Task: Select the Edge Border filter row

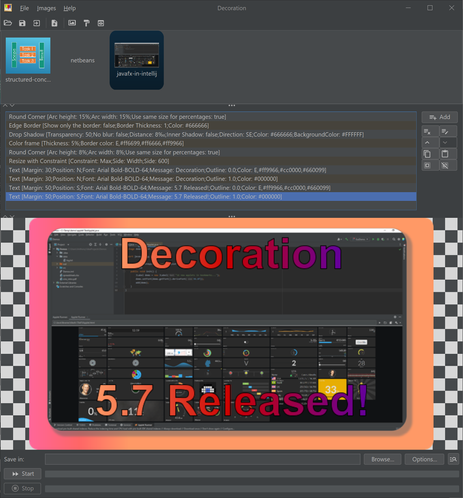Action: 211,125
